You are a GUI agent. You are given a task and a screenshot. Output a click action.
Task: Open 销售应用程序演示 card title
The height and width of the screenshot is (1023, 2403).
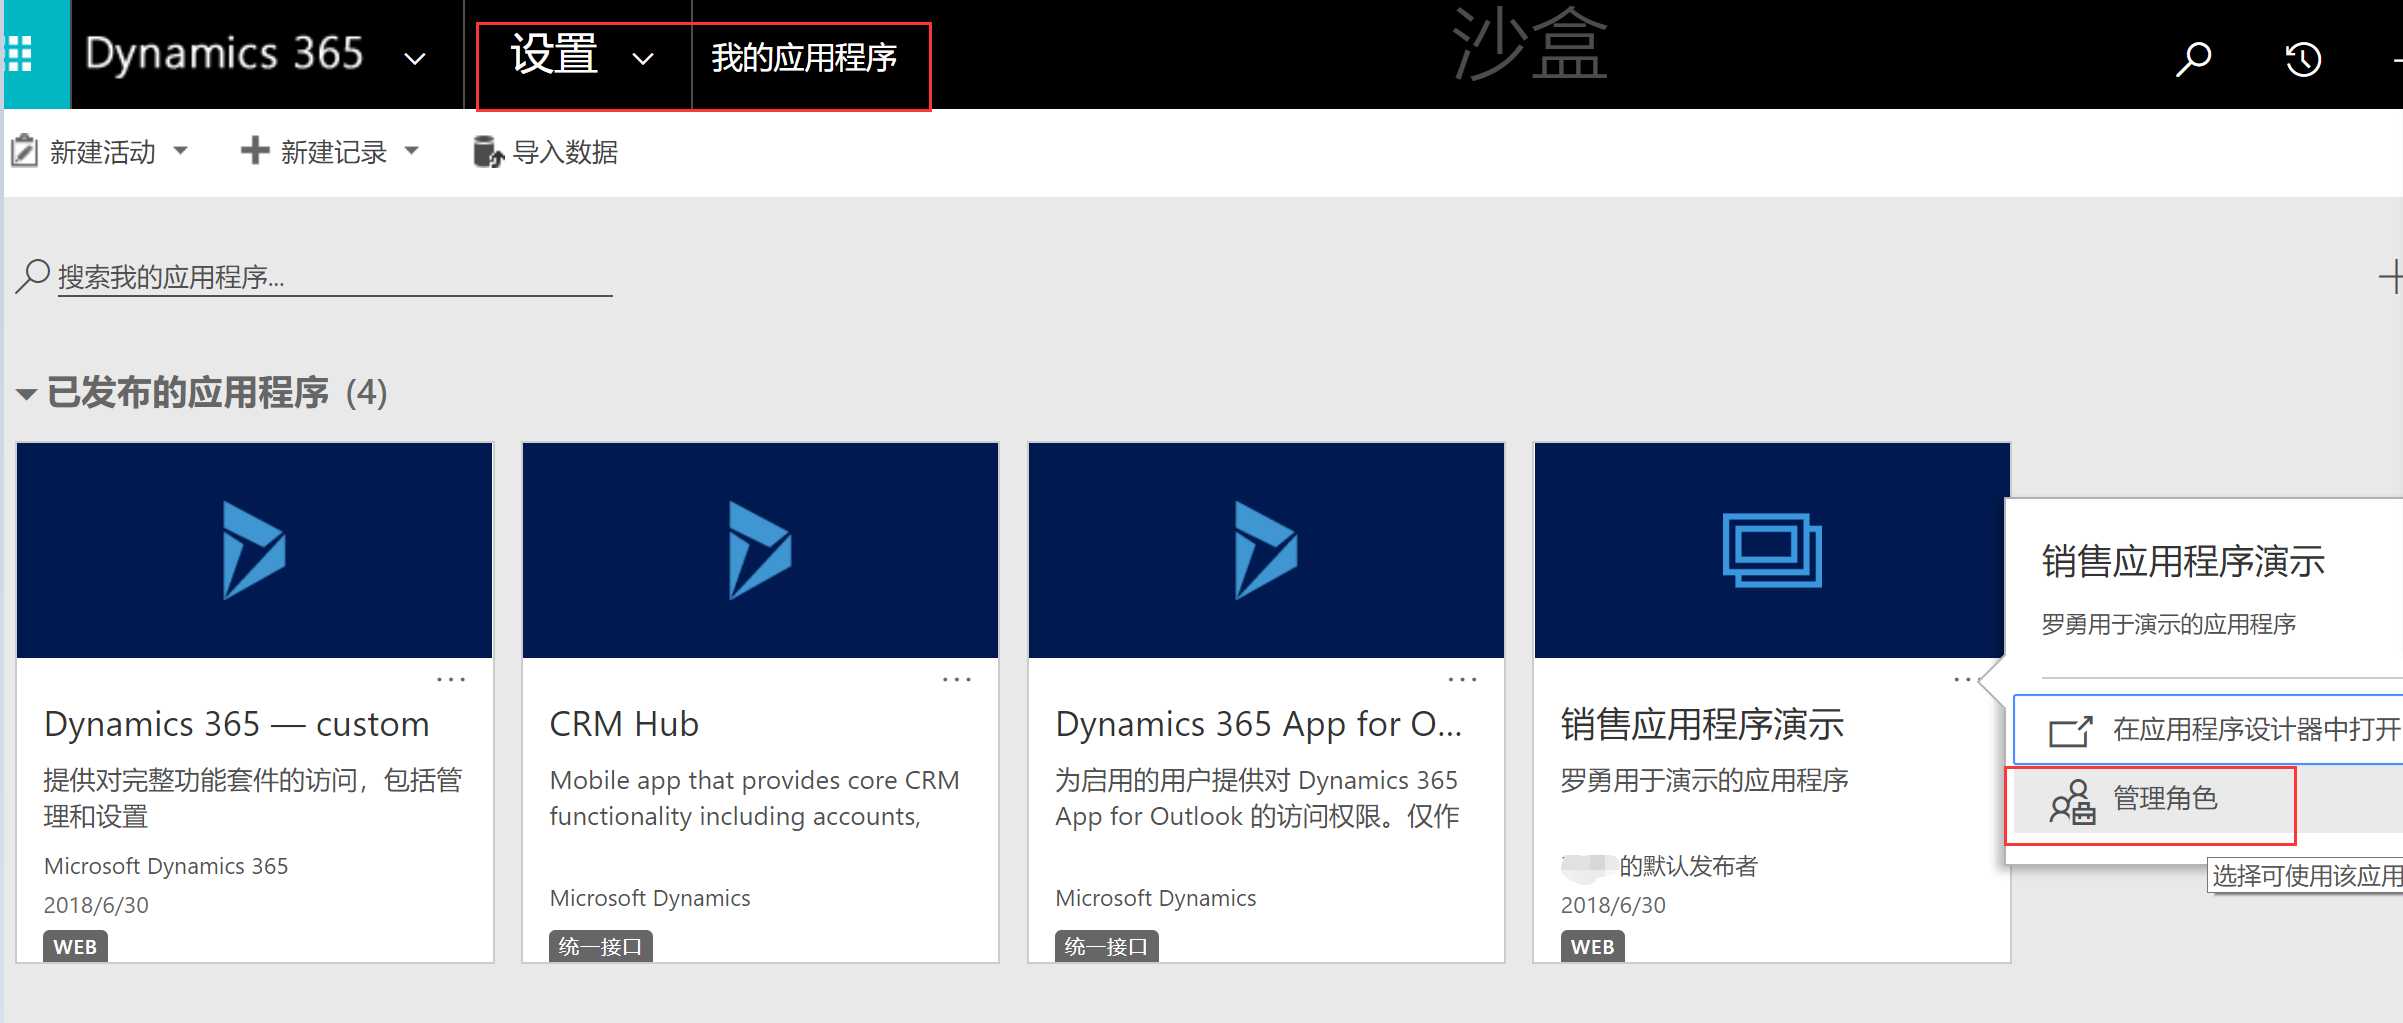point(1702,724)
